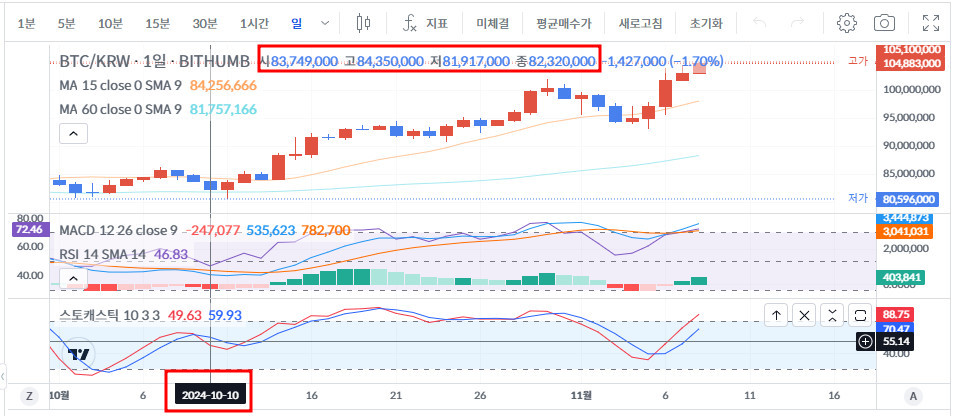Remove the stochastic indicator pane

[x=805, y=315]
